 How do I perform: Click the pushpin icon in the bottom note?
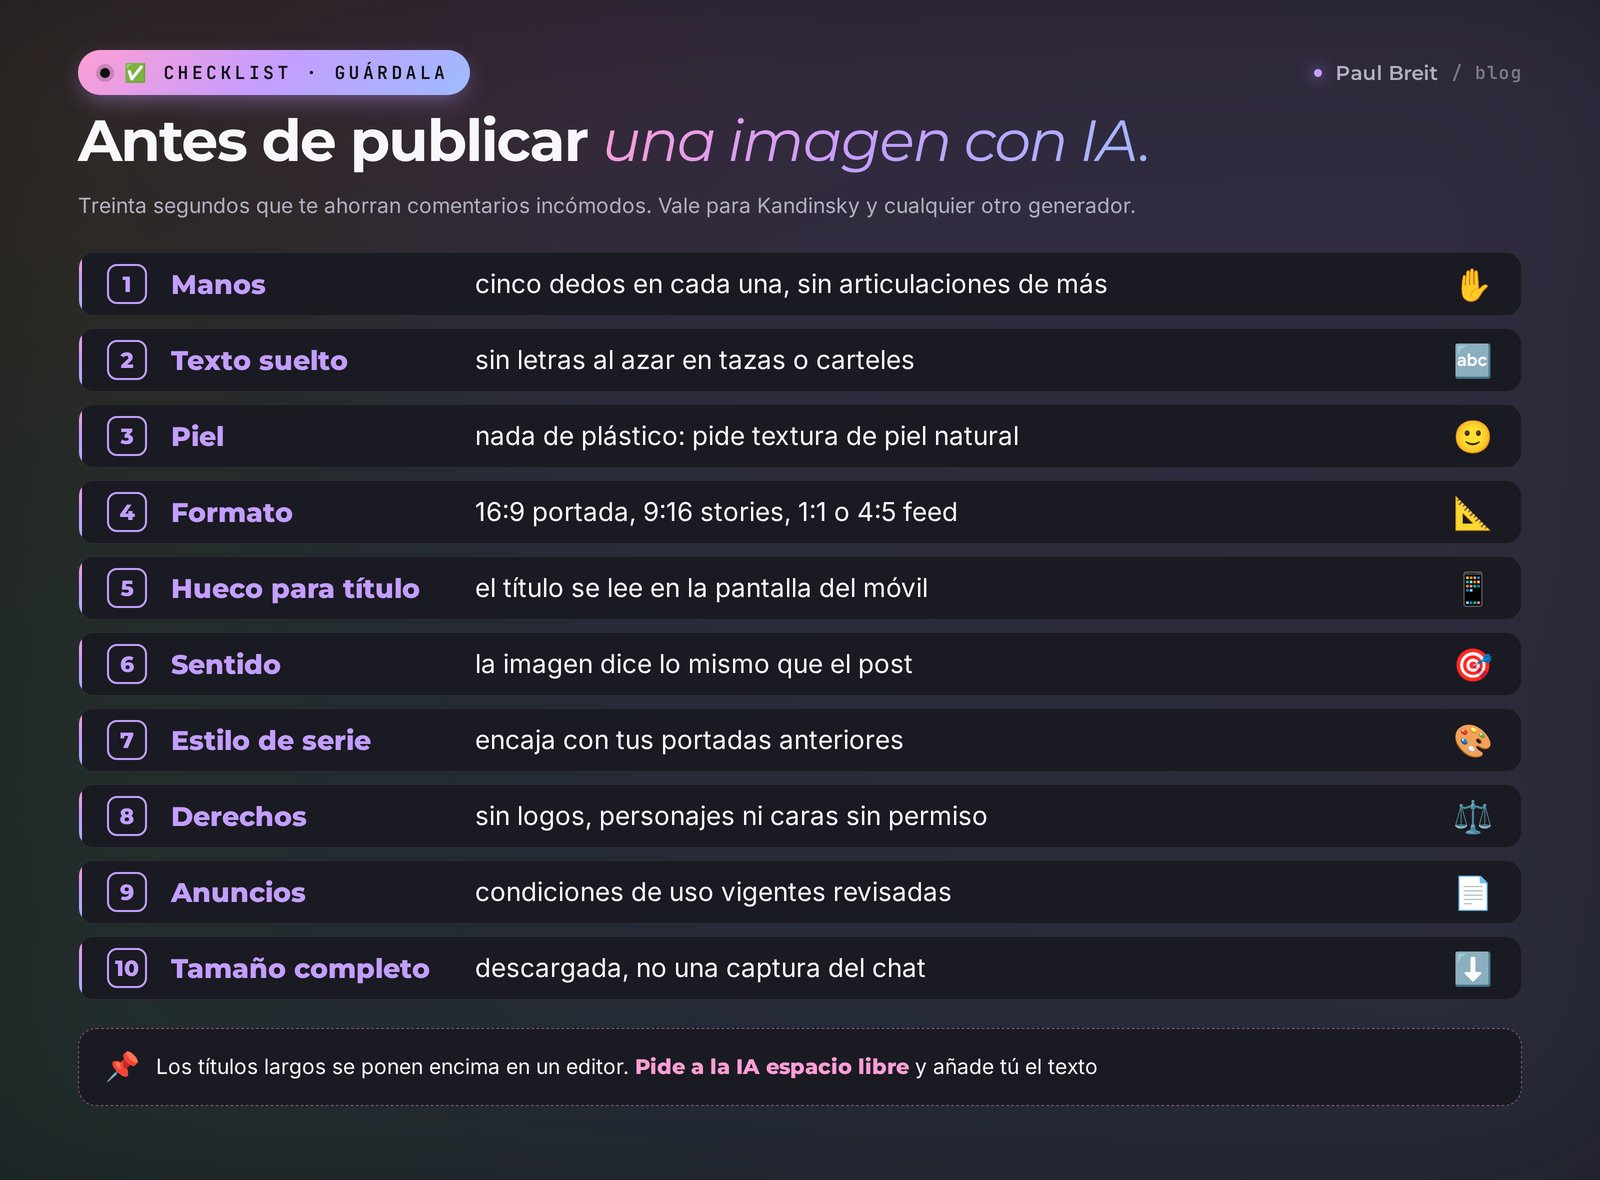[x=123, y=1066]
